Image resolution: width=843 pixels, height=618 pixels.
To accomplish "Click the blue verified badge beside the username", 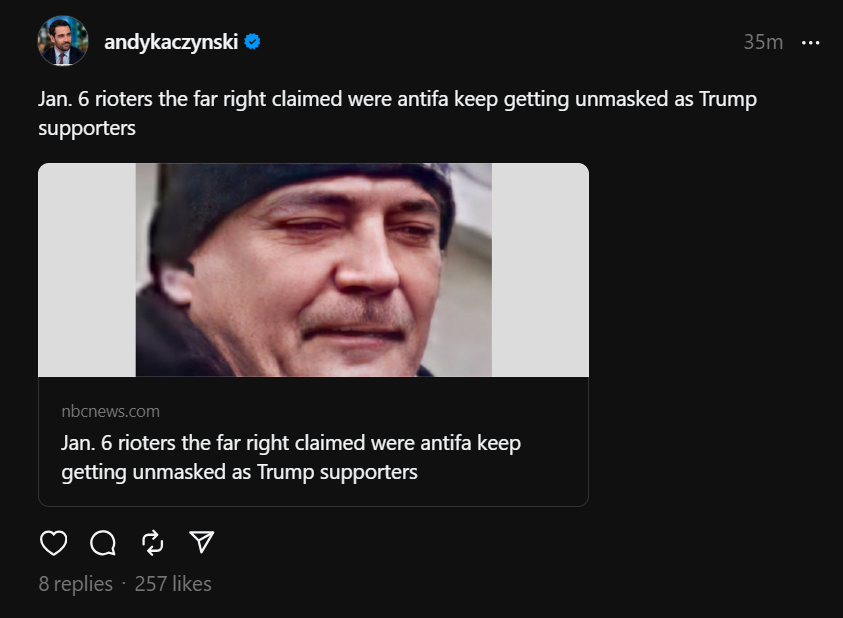I will 253,42.
